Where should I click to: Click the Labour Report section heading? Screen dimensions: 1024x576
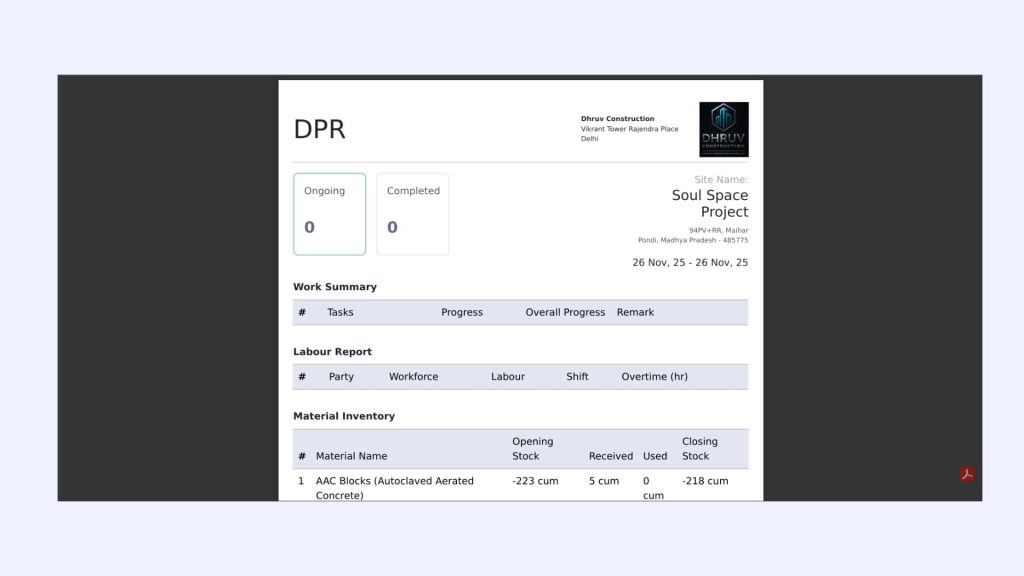332,352
